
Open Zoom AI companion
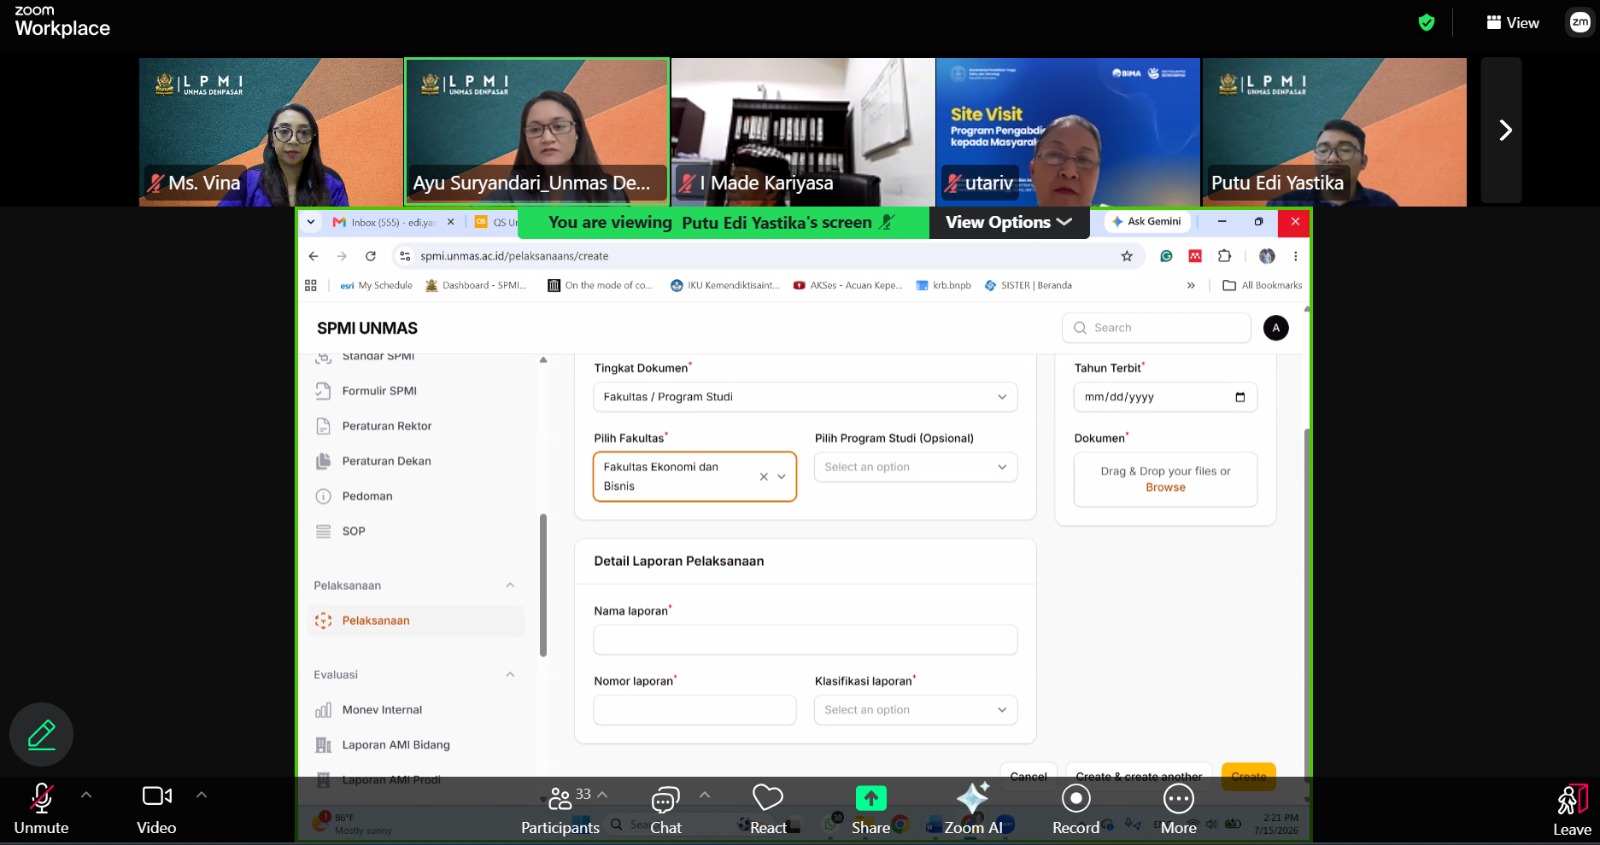(973, 808)
